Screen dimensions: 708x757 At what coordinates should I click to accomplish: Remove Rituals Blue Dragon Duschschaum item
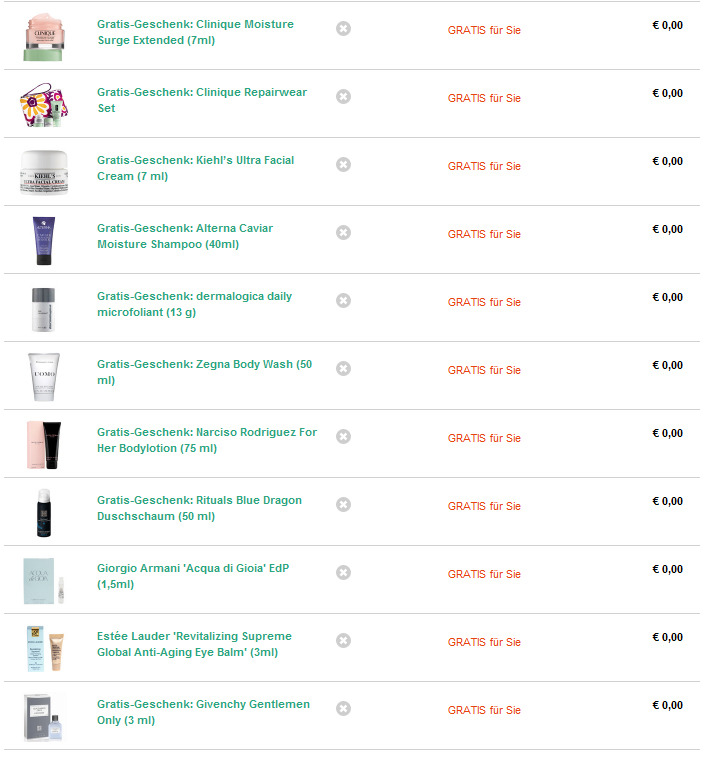pos(343,505)
